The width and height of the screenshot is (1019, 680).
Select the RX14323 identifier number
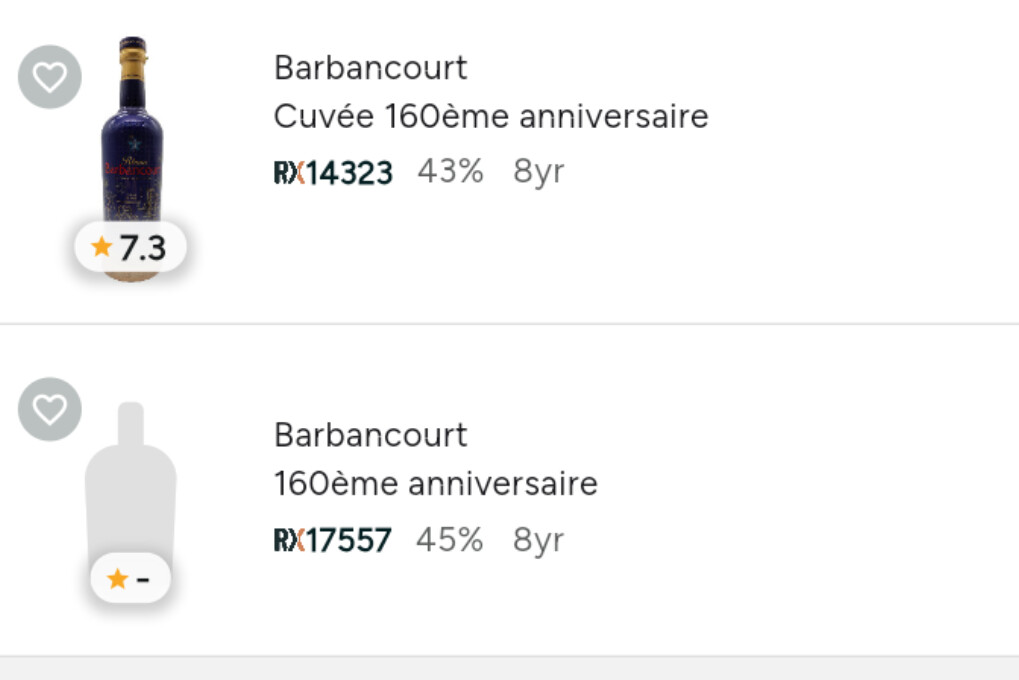click(x=349, y=173)
